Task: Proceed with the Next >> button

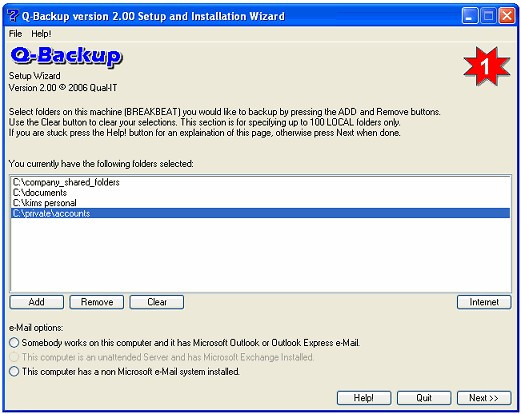Action: click(x=484, y=398)
